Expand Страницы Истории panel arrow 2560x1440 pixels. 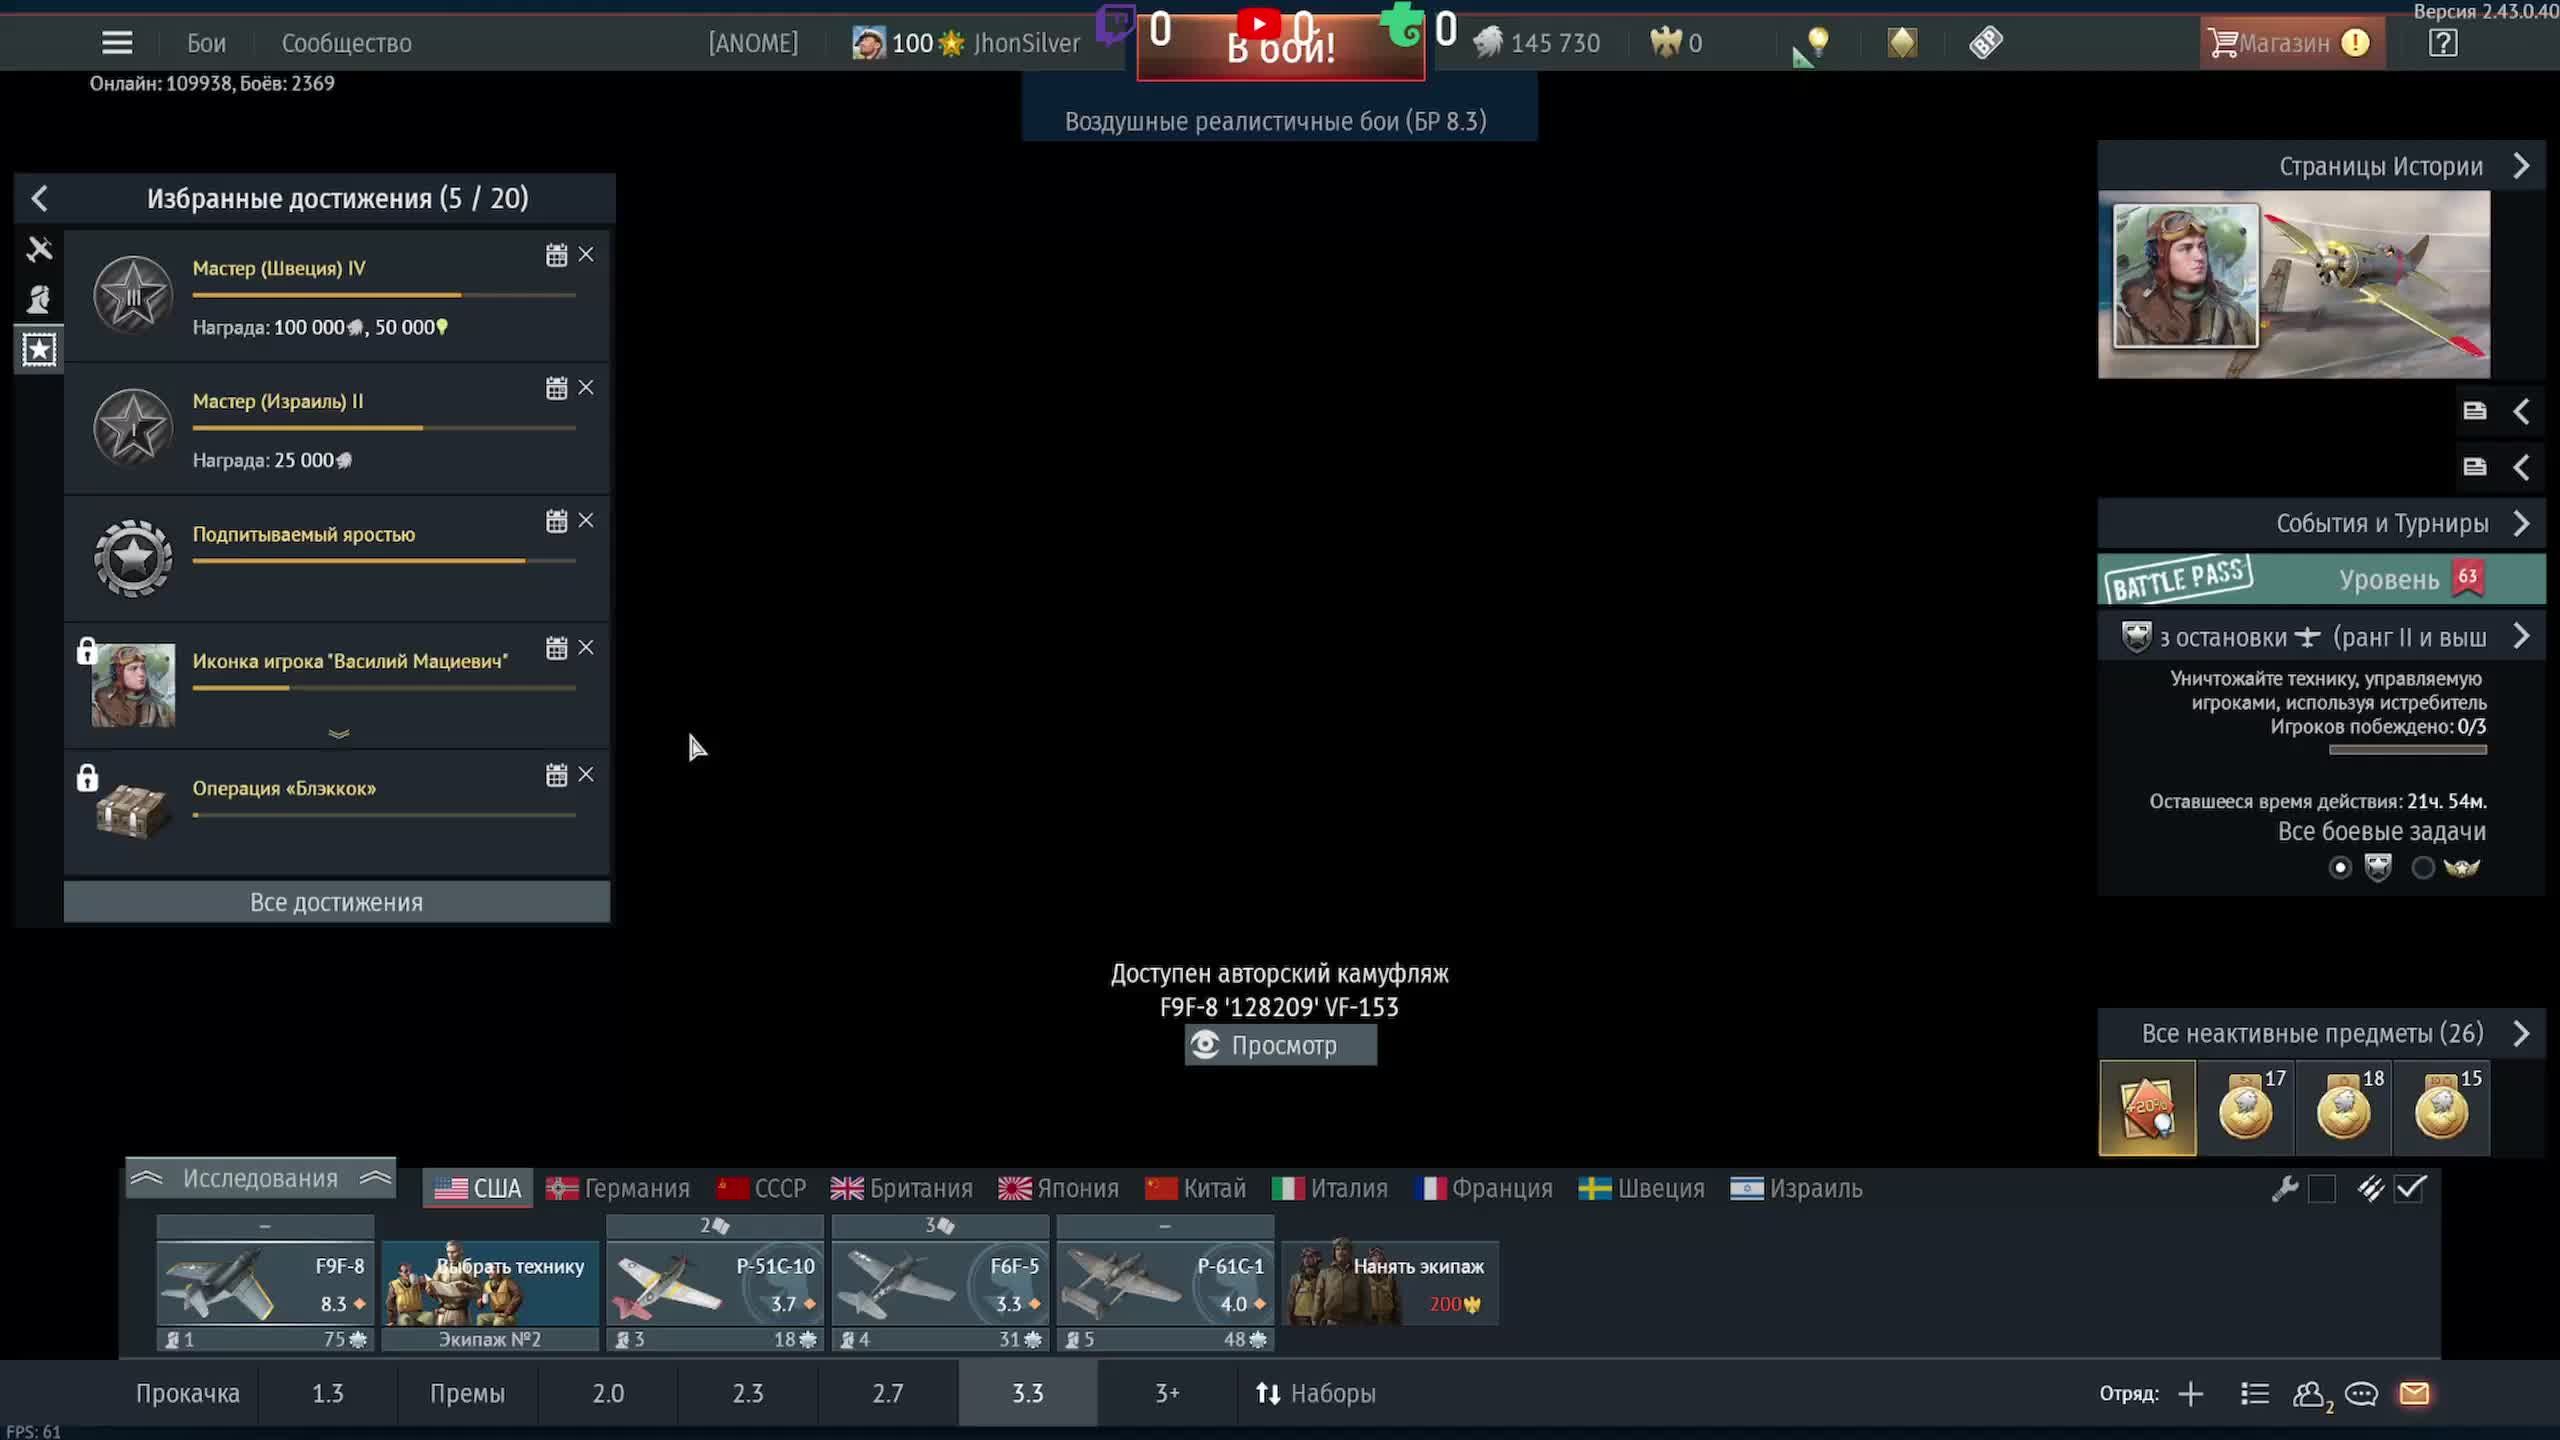tap(2521, 166)
